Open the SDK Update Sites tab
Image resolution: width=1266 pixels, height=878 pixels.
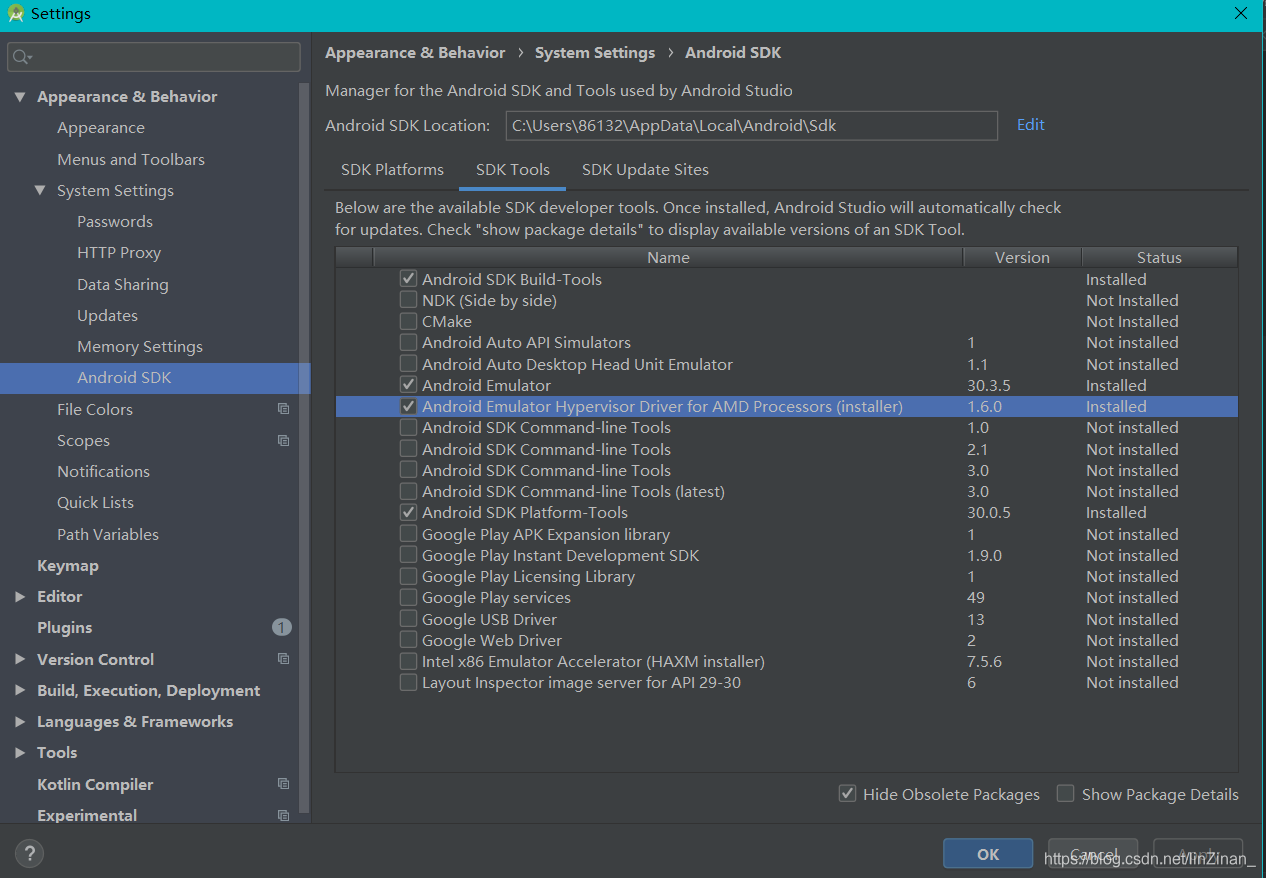645,170
